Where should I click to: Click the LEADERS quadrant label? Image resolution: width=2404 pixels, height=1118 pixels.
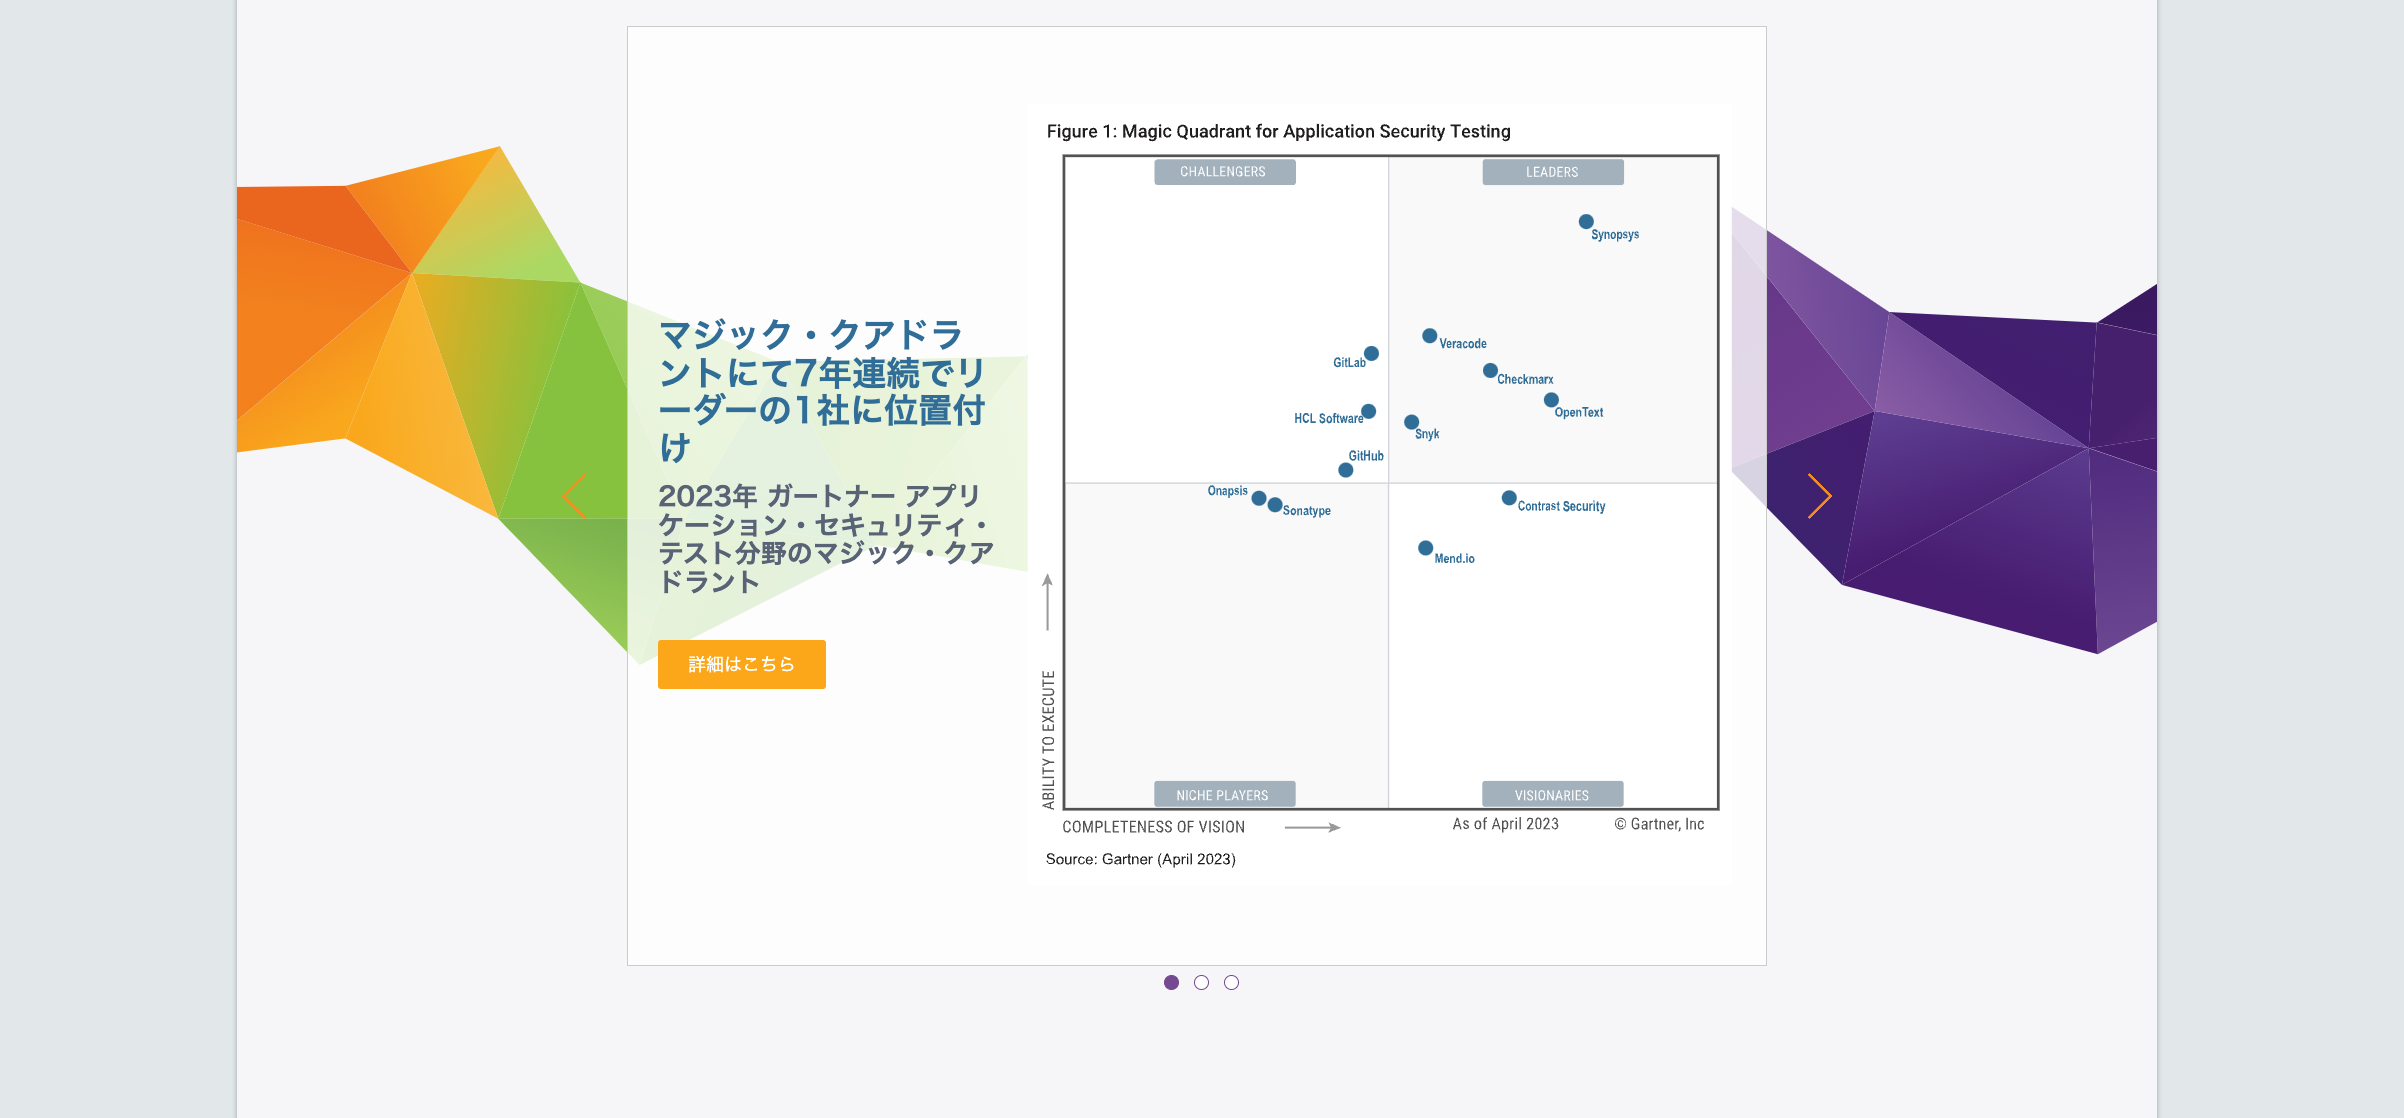(1552, 172)
